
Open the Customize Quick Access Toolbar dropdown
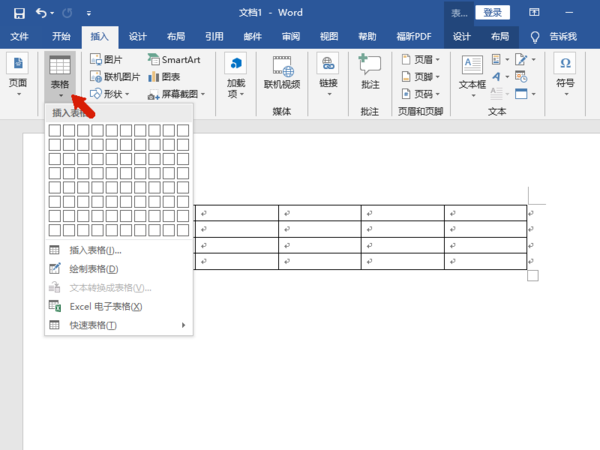click(89, 13)
